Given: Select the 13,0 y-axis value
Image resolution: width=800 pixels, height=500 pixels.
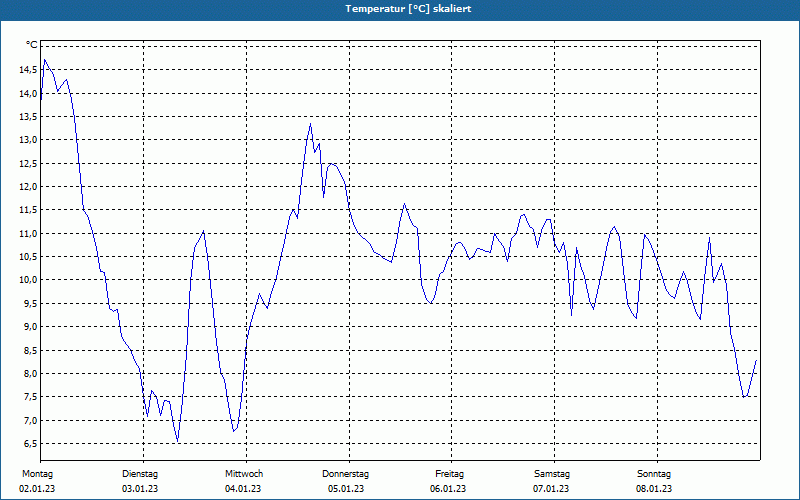Looking at the screenshot, I should tap(28, 140).
